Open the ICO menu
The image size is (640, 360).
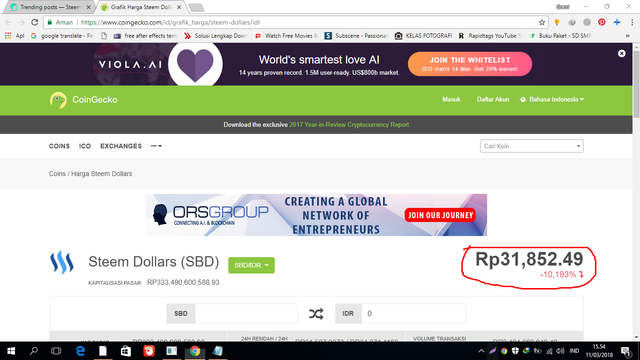[85, 146]
